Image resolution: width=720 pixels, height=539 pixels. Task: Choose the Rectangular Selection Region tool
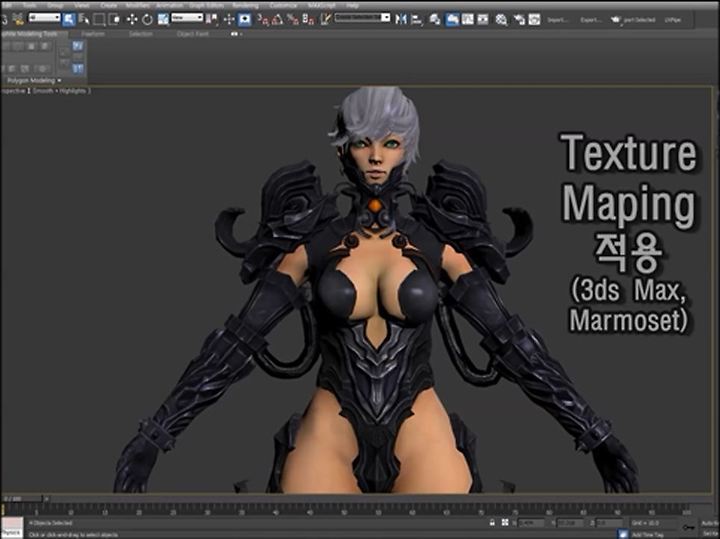pyautogui.click(x=99, y=19)
